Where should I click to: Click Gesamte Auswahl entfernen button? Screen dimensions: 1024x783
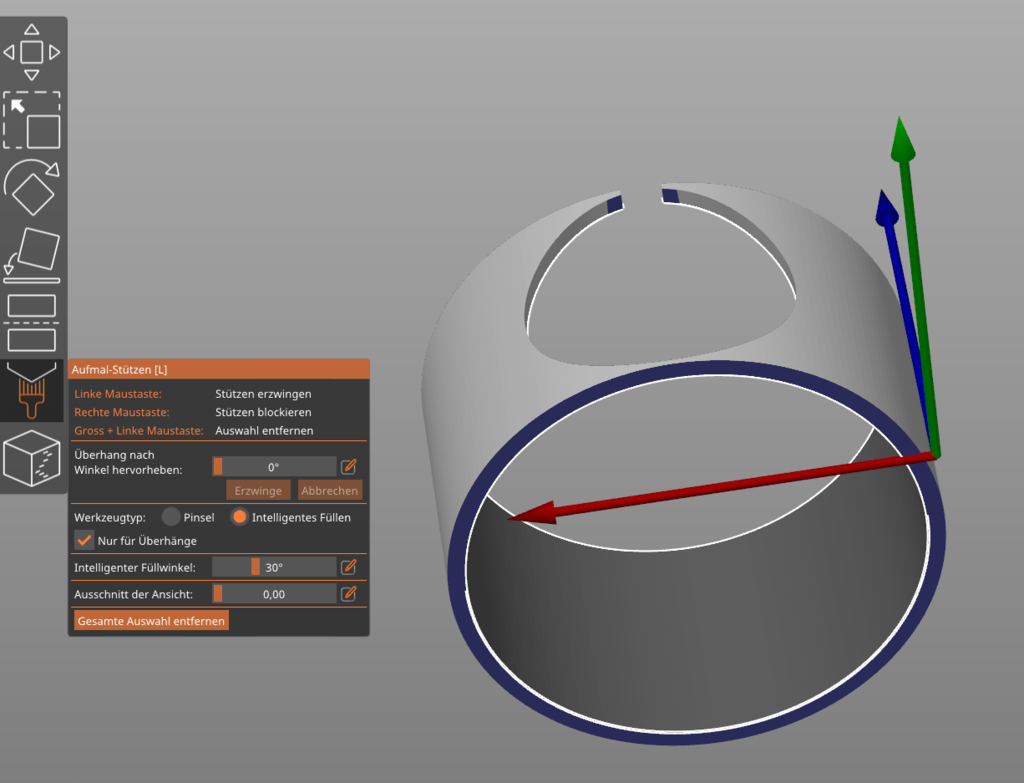point(151,621)
